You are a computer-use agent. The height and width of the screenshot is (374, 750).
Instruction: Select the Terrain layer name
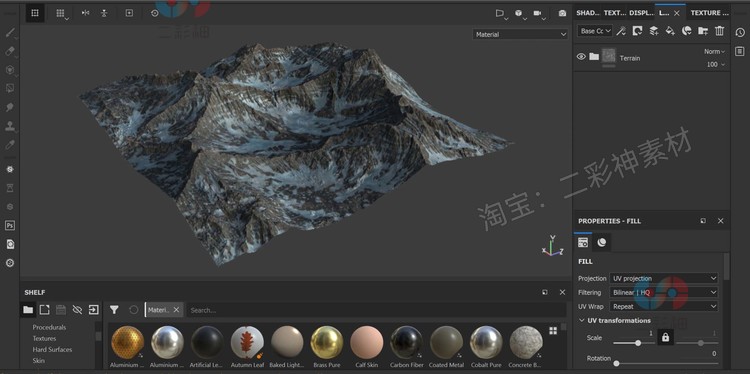630,58
